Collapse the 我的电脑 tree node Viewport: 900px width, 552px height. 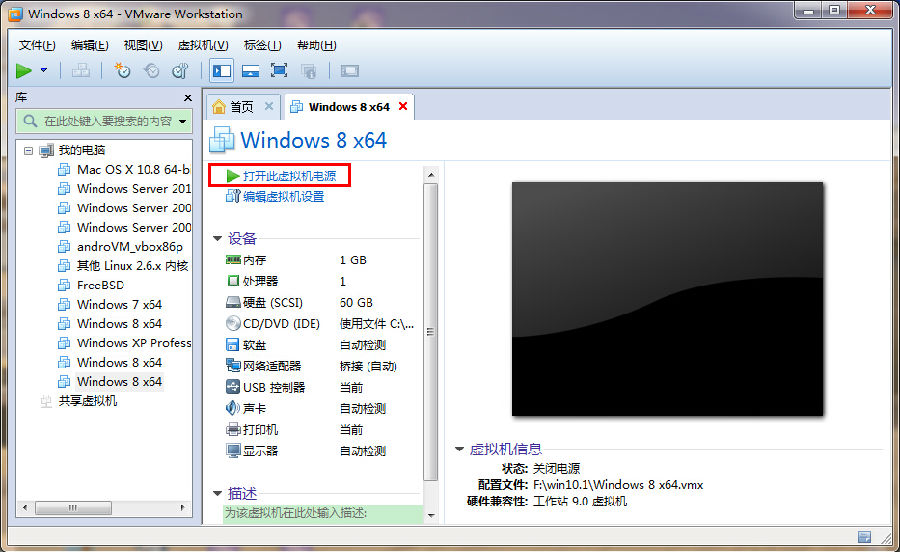[x=28, y=150]
